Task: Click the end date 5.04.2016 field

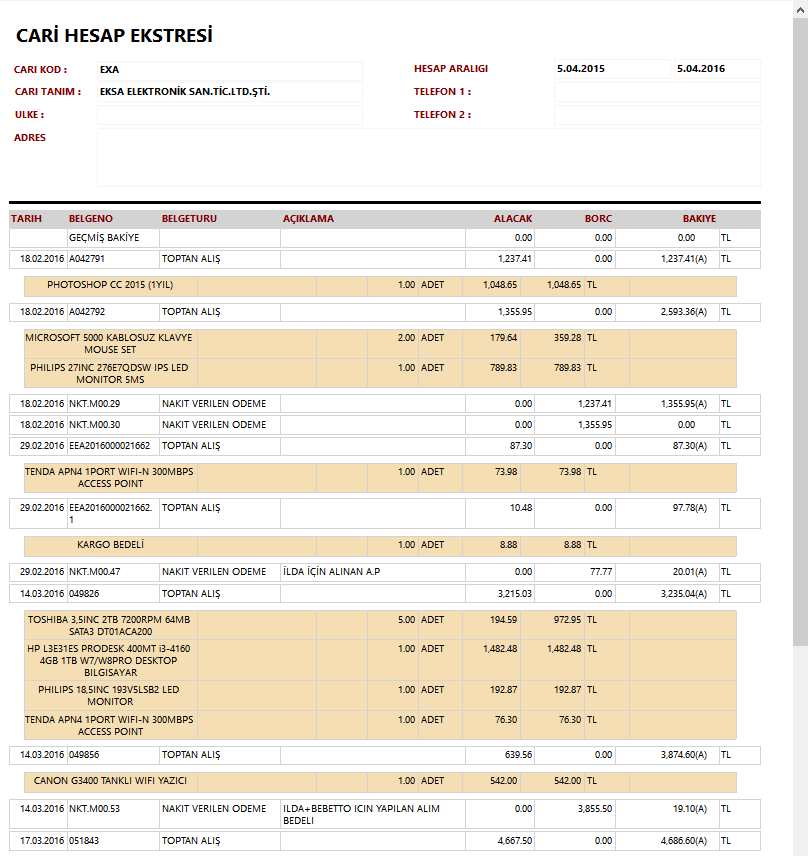Action: (715, 70)
